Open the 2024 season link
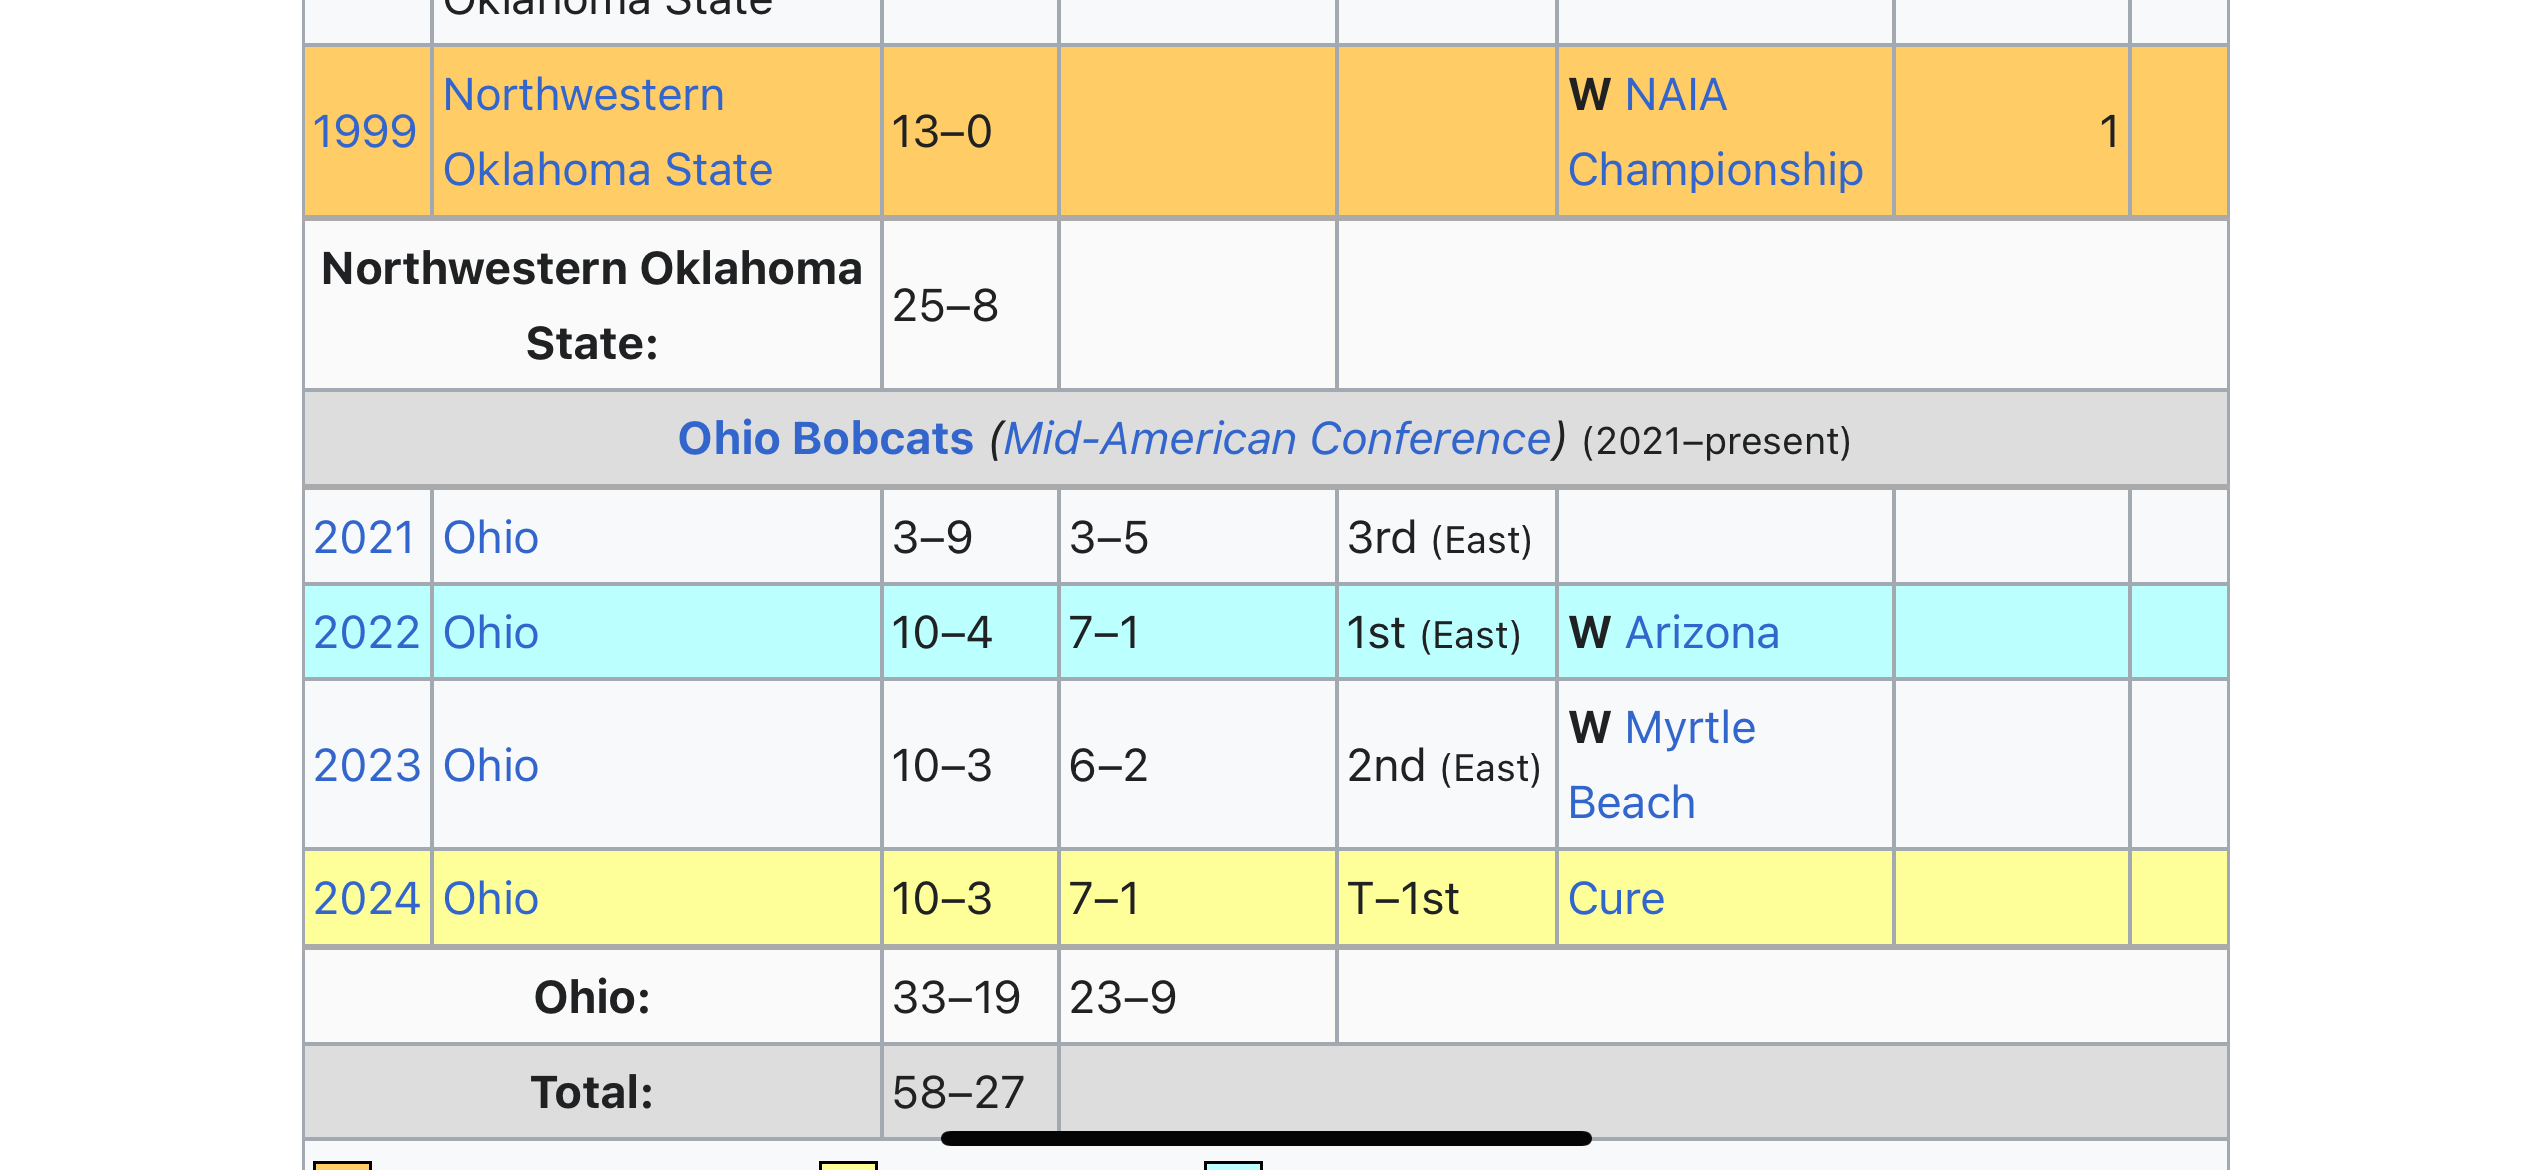This screenshot has height=1170, width=2532. (x=367, y=899)
